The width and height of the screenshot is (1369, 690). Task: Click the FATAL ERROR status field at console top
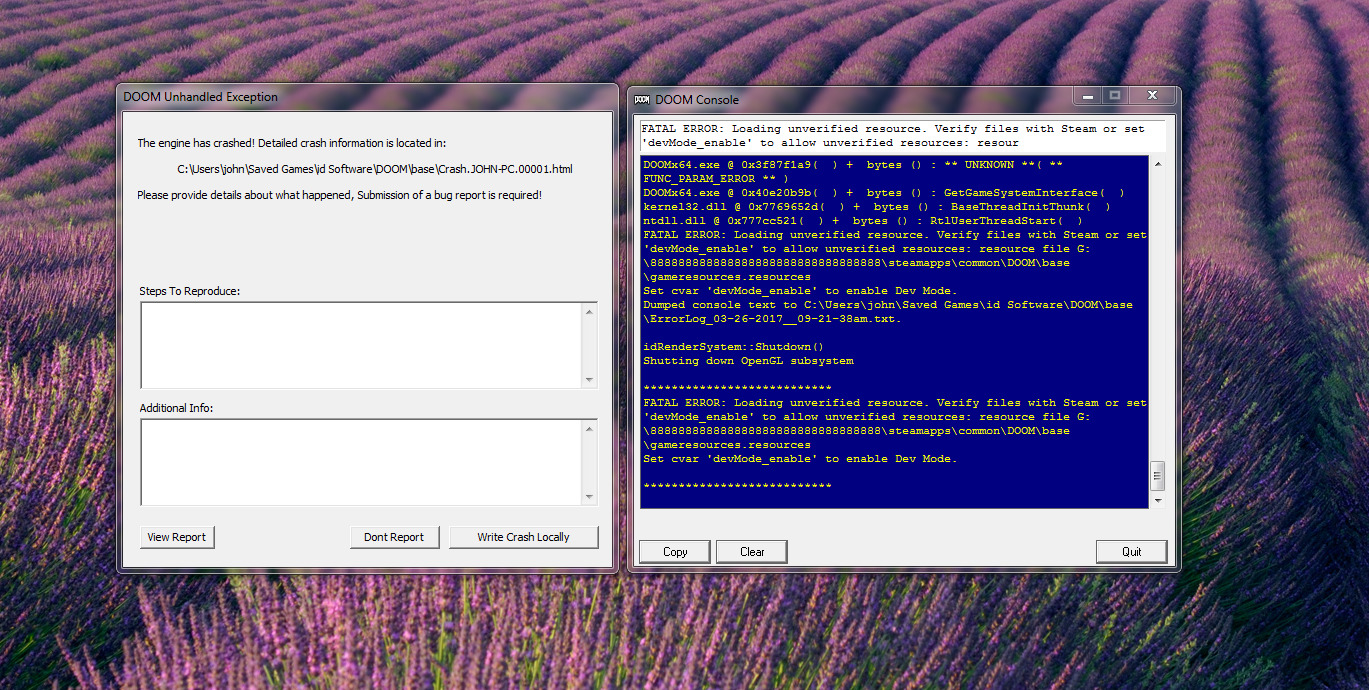click(x=903, y=136)
